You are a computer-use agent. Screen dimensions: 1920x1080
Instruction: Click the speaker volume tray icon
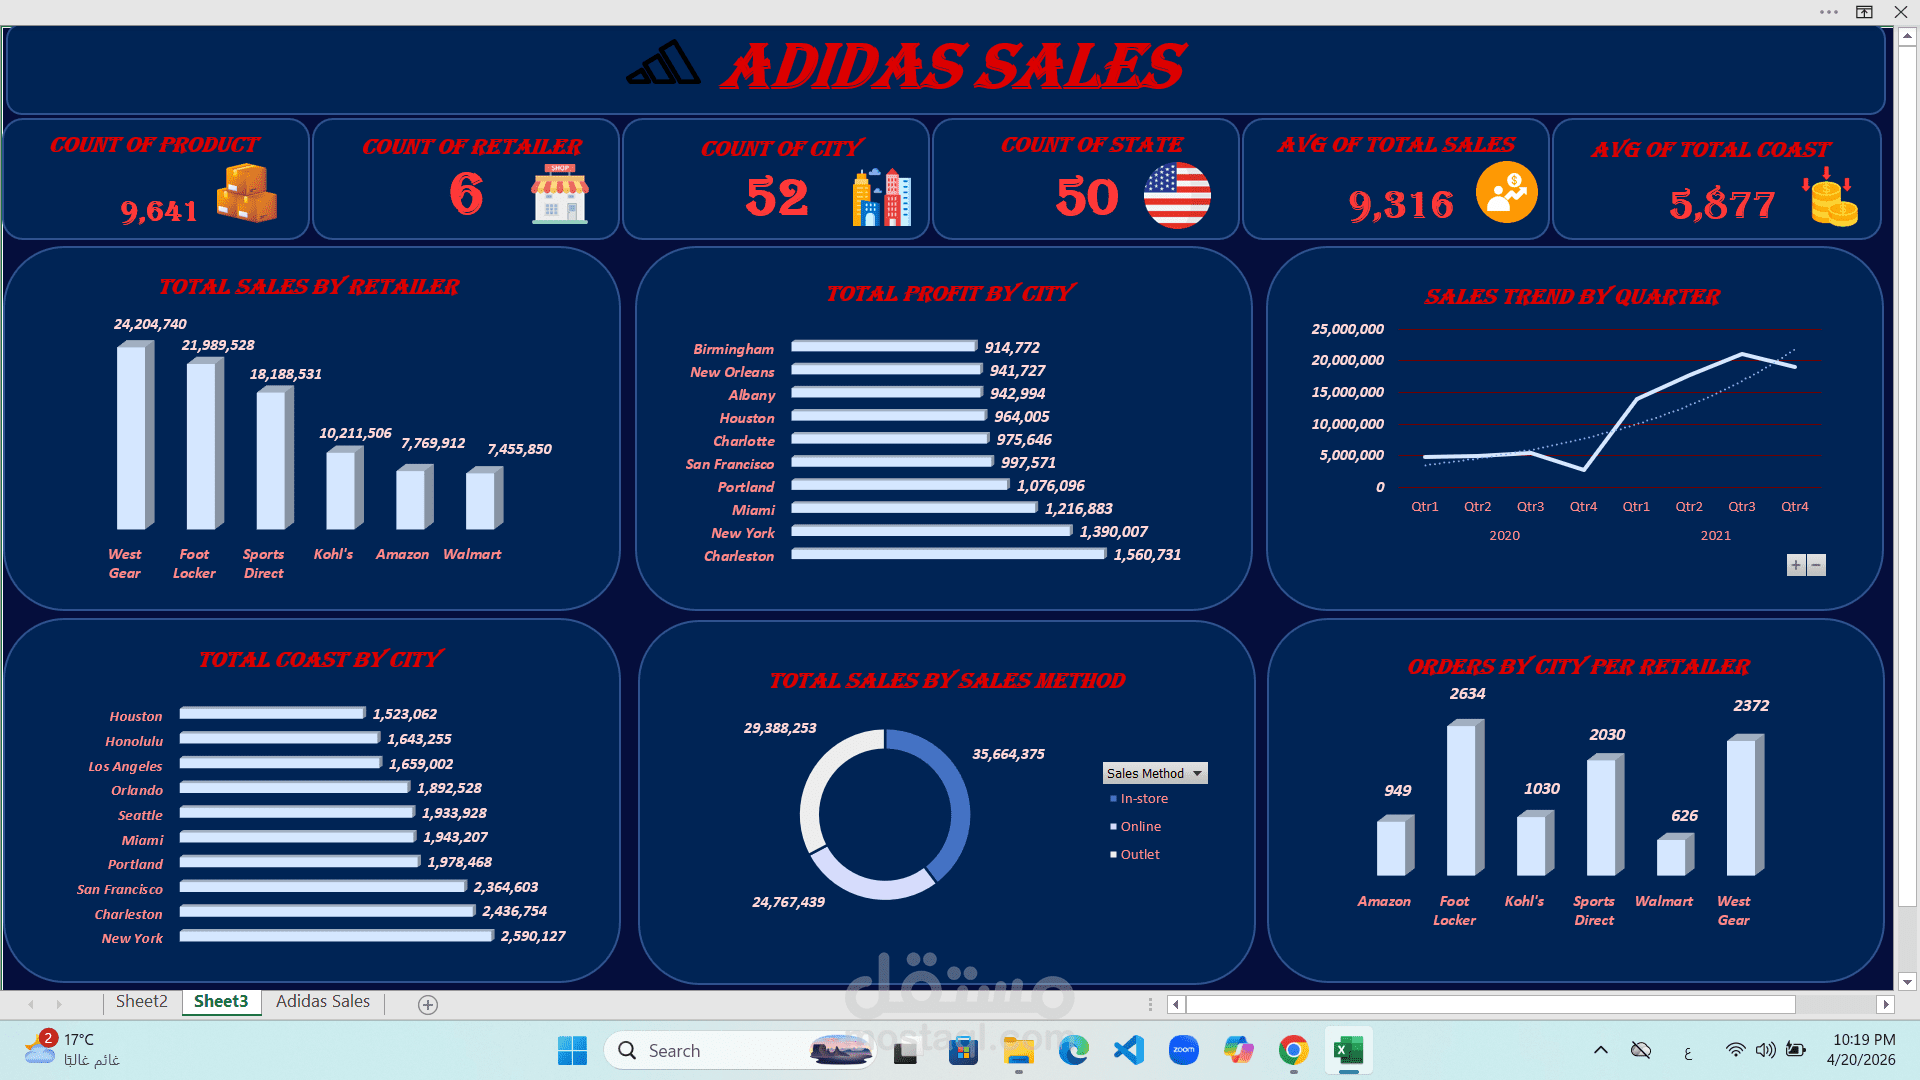pyautogui.click(x=1766, y=1050)
